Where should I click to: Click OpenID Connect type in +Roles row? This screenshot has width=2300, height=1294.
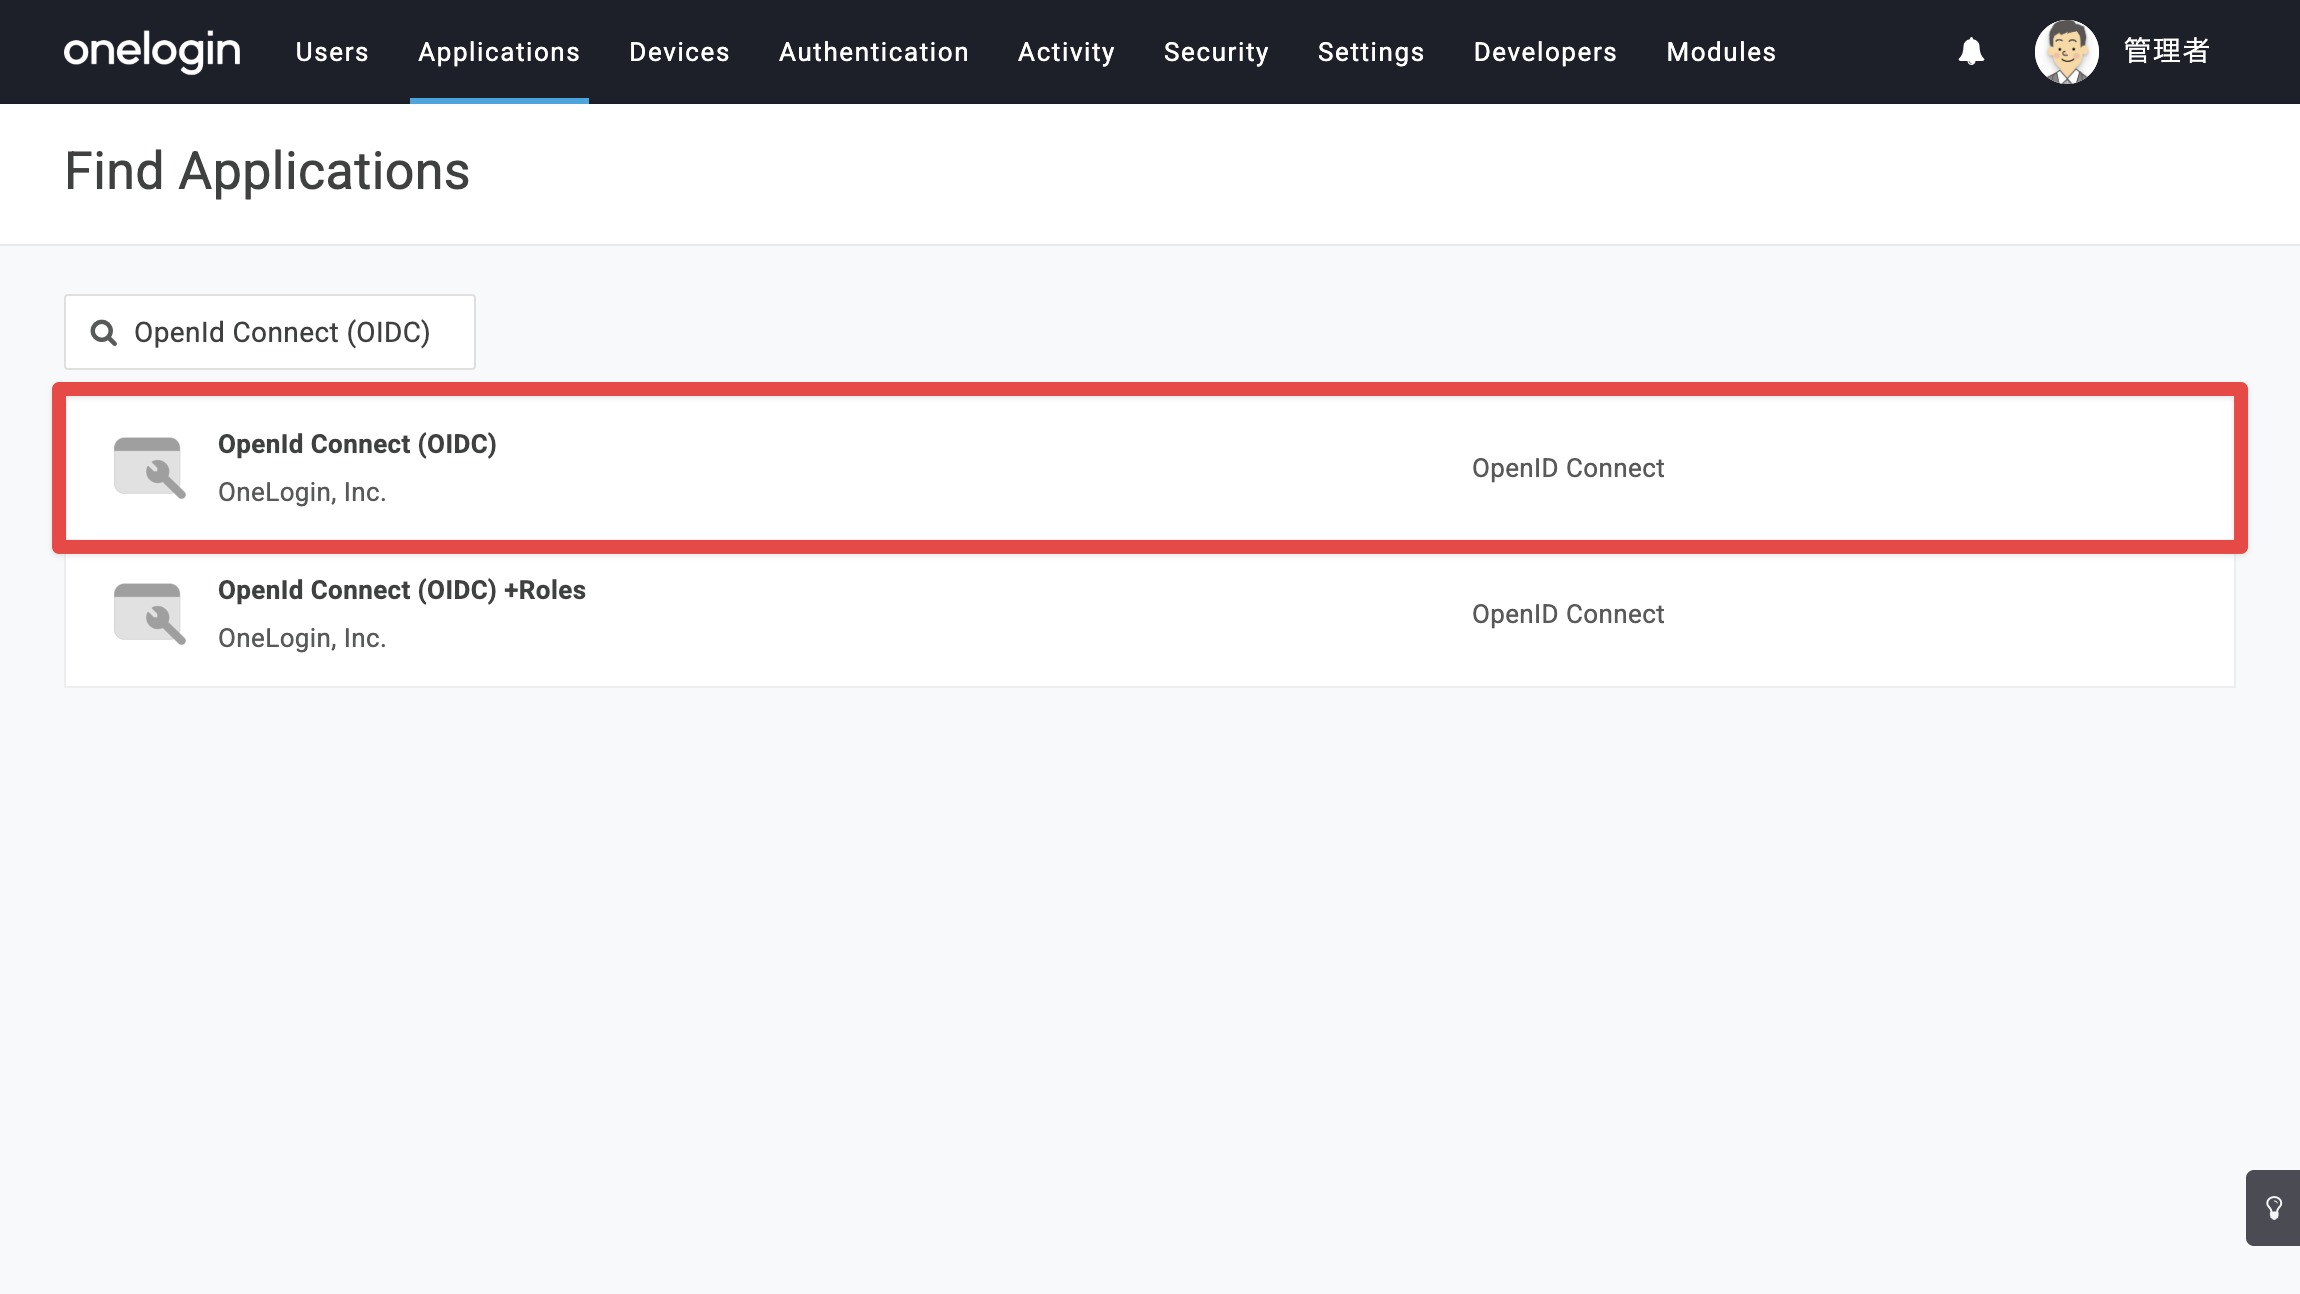tap(1568, 614)
